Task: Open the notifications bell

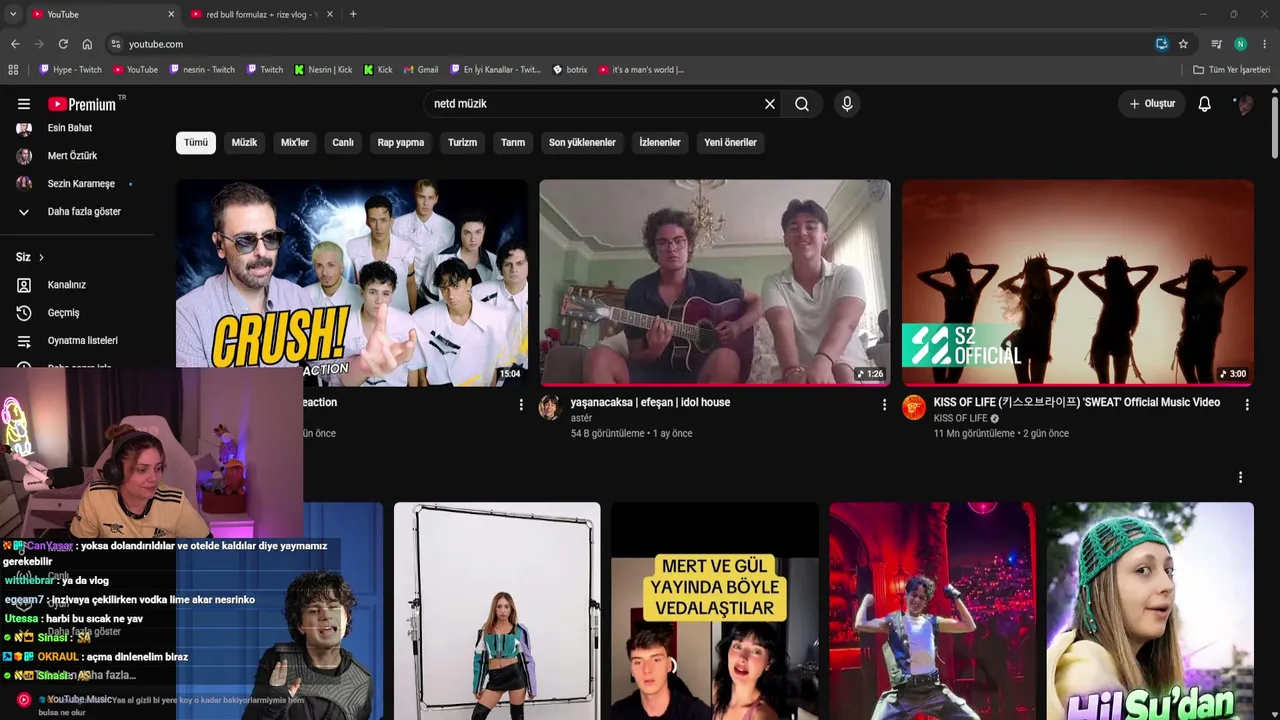Action: (x=1205, y=104)
